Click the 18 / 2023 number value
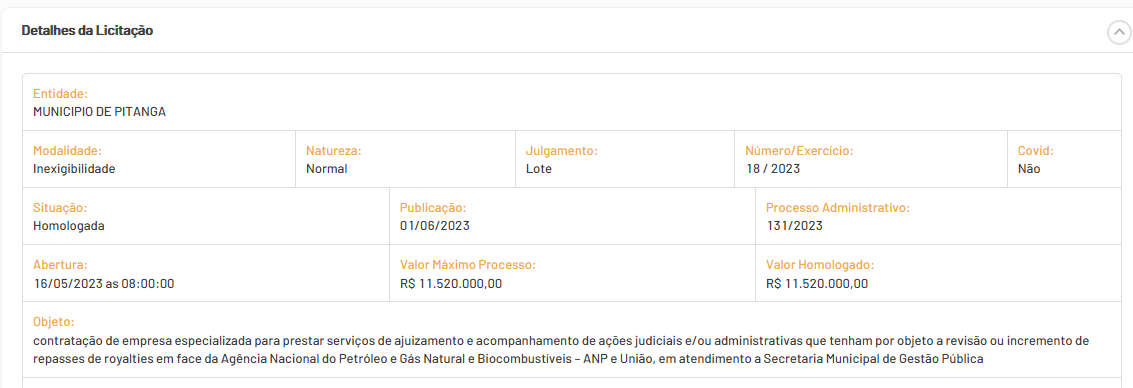Viewport: 1133px width, 388px height. (773, 169)
